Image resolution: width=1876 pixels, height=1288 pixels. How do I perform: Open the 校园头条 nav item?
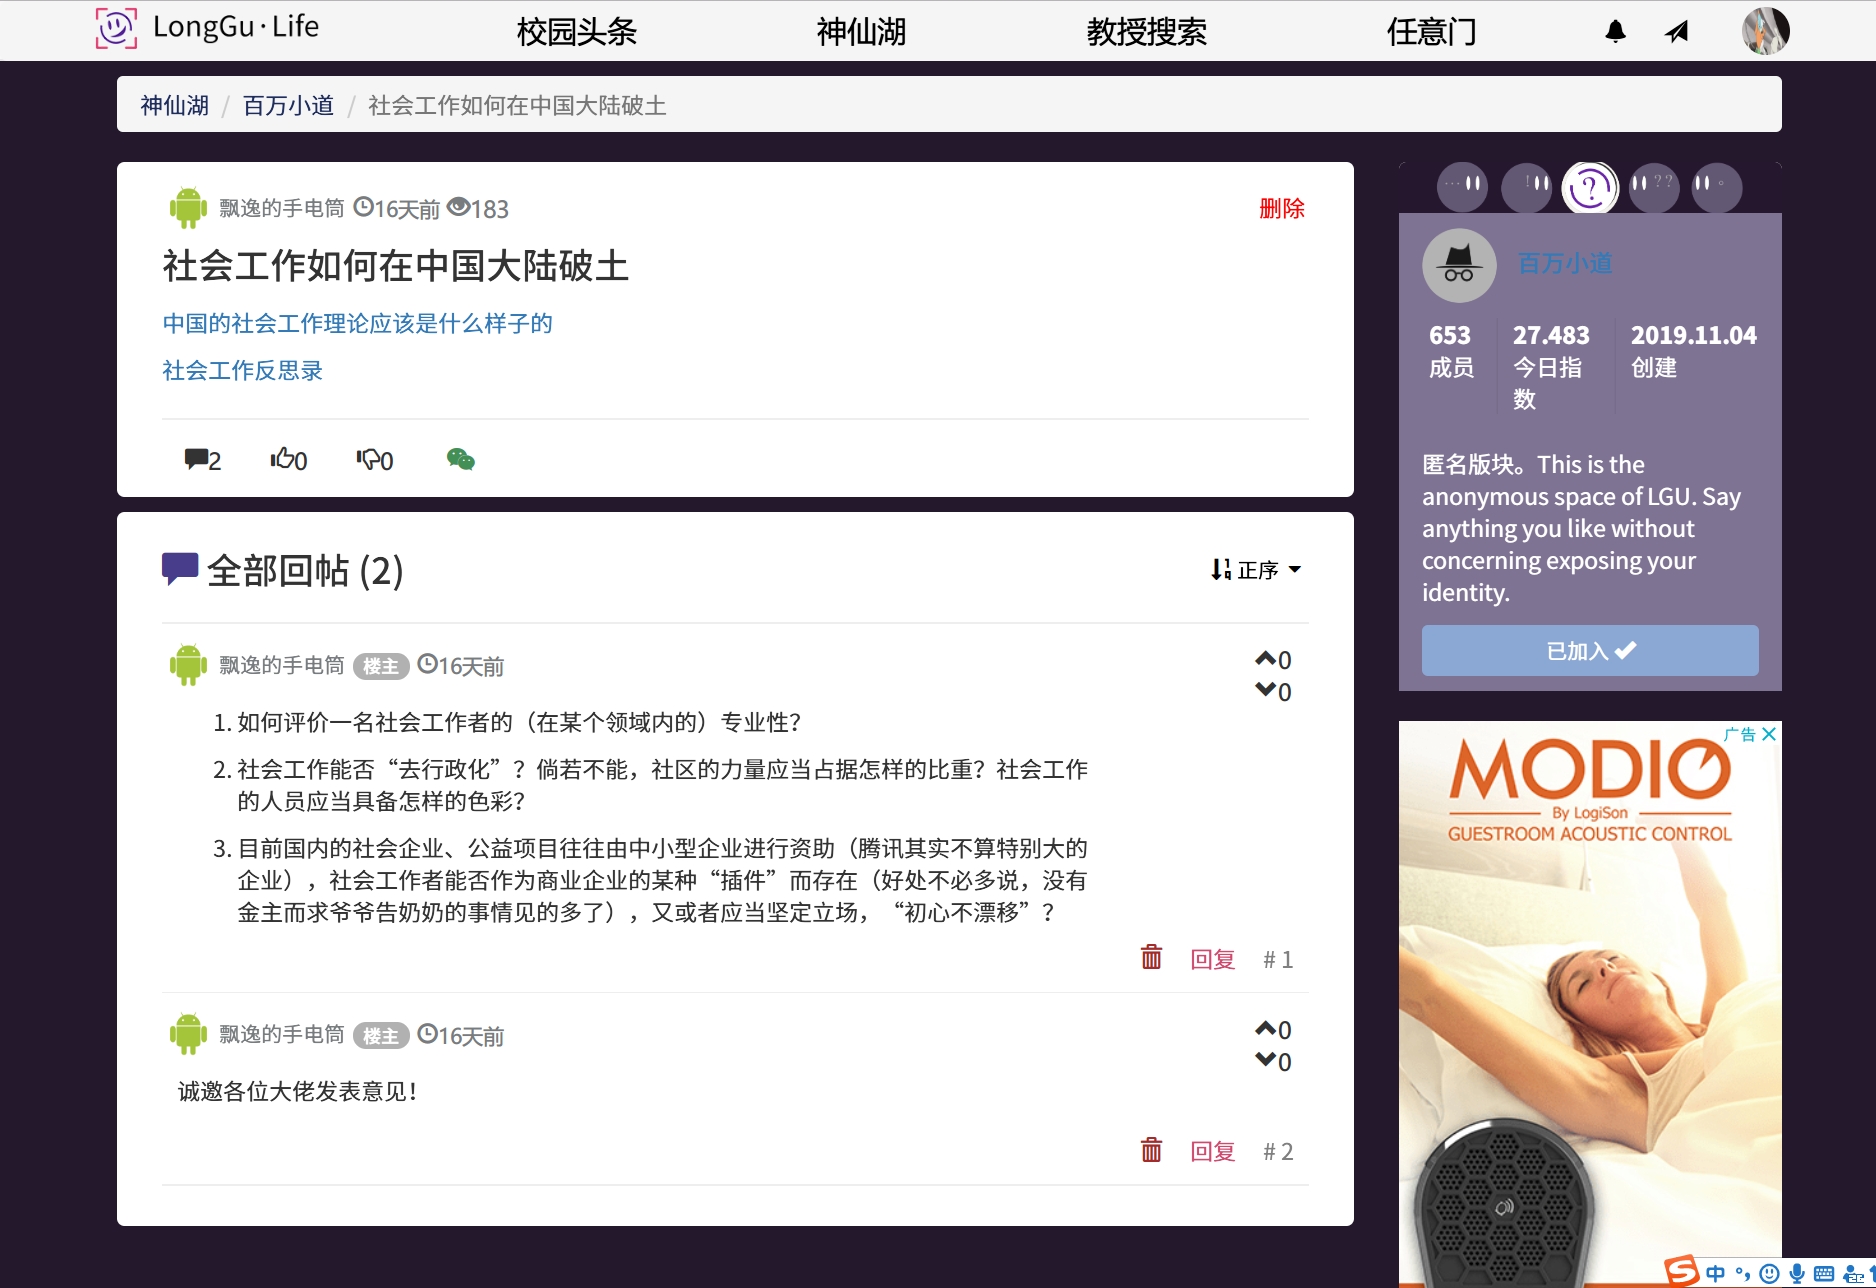tap(576, 32)
